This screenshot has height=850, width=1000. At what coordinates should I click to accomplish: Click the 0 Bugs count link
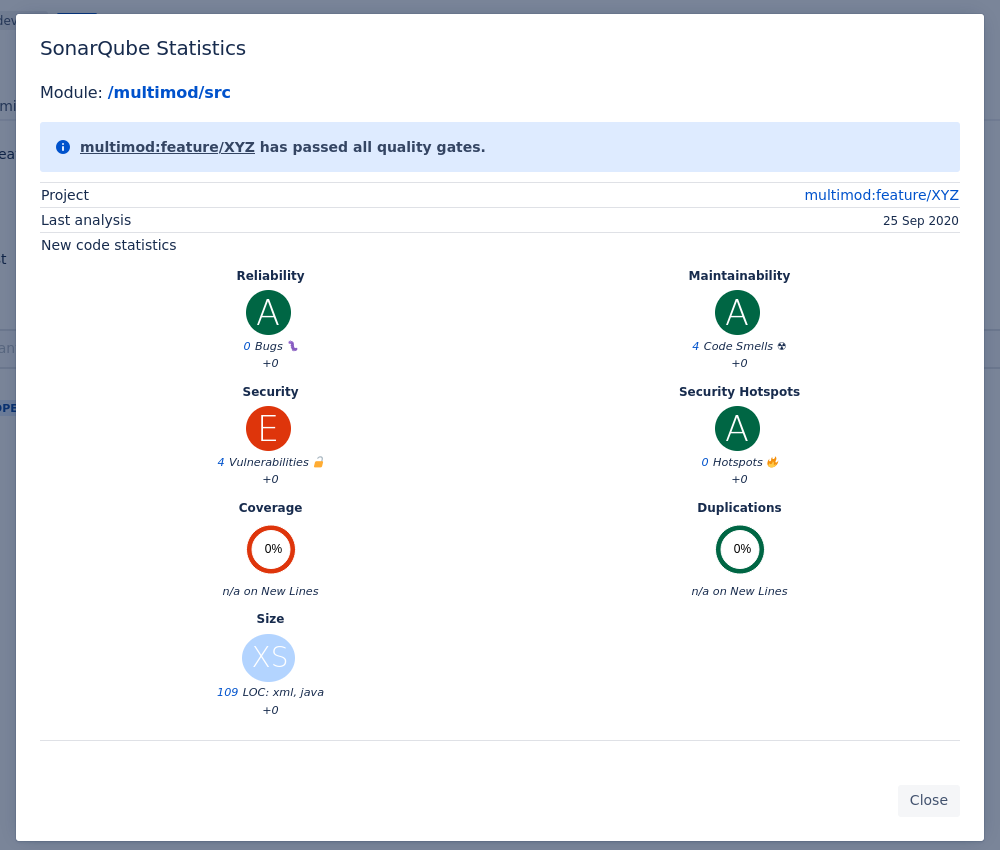tap(247, 347)
